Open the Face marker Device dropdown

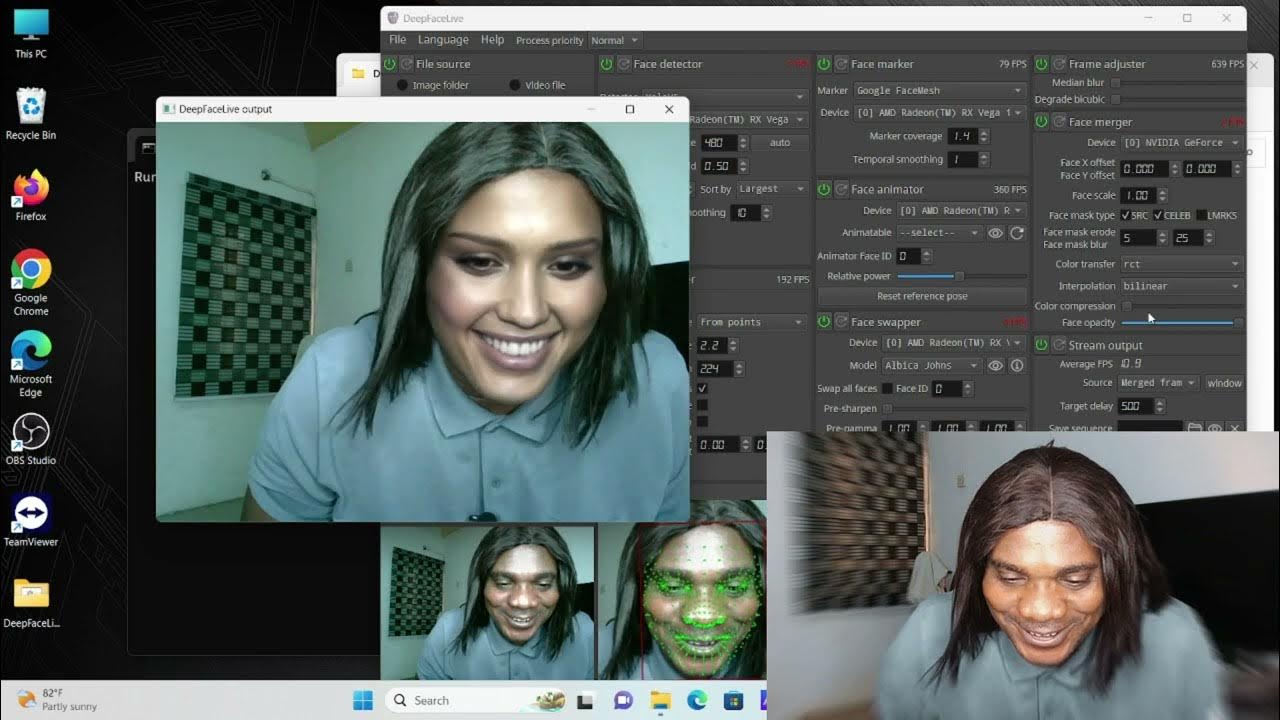pos(939,113)
